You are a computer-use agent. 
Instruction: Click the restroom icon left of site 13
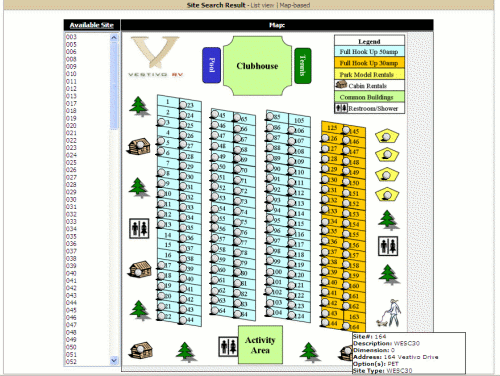coord(139,228)
